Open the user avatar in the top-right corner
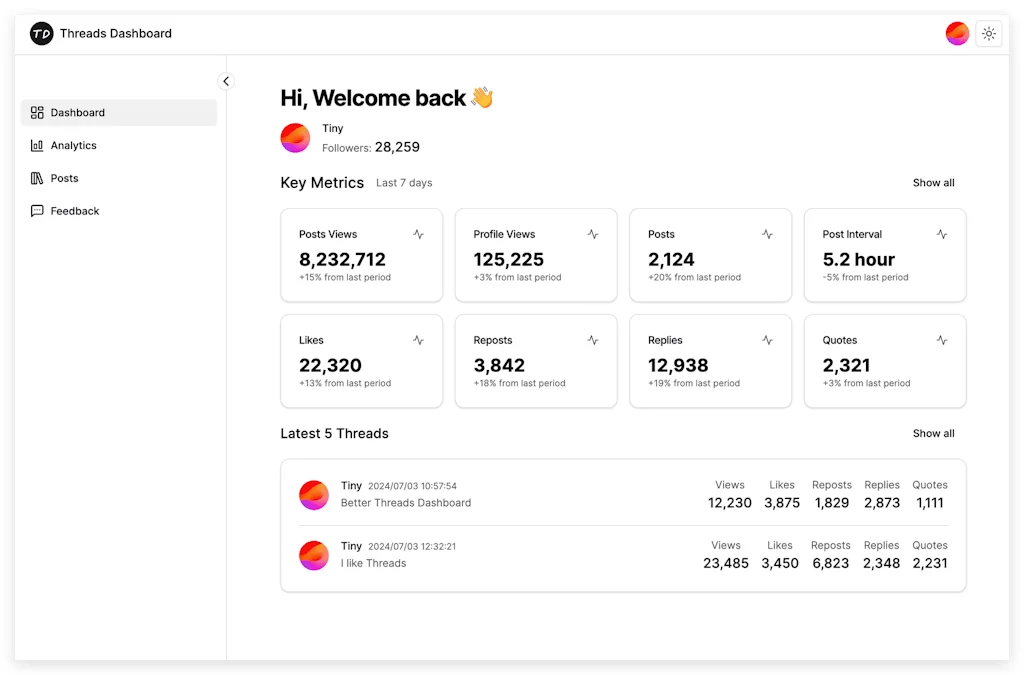Viewport: 1024px width, 675px height. click(x=957, y=33)
